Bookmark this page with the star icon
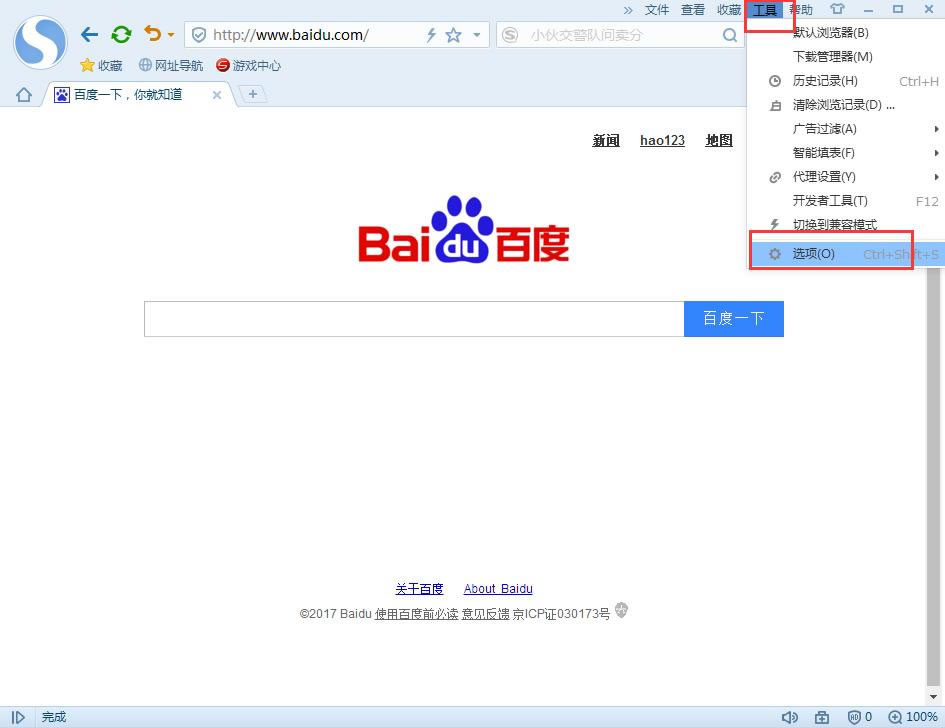This screenshot has width=945, height=728. (453, 35)
